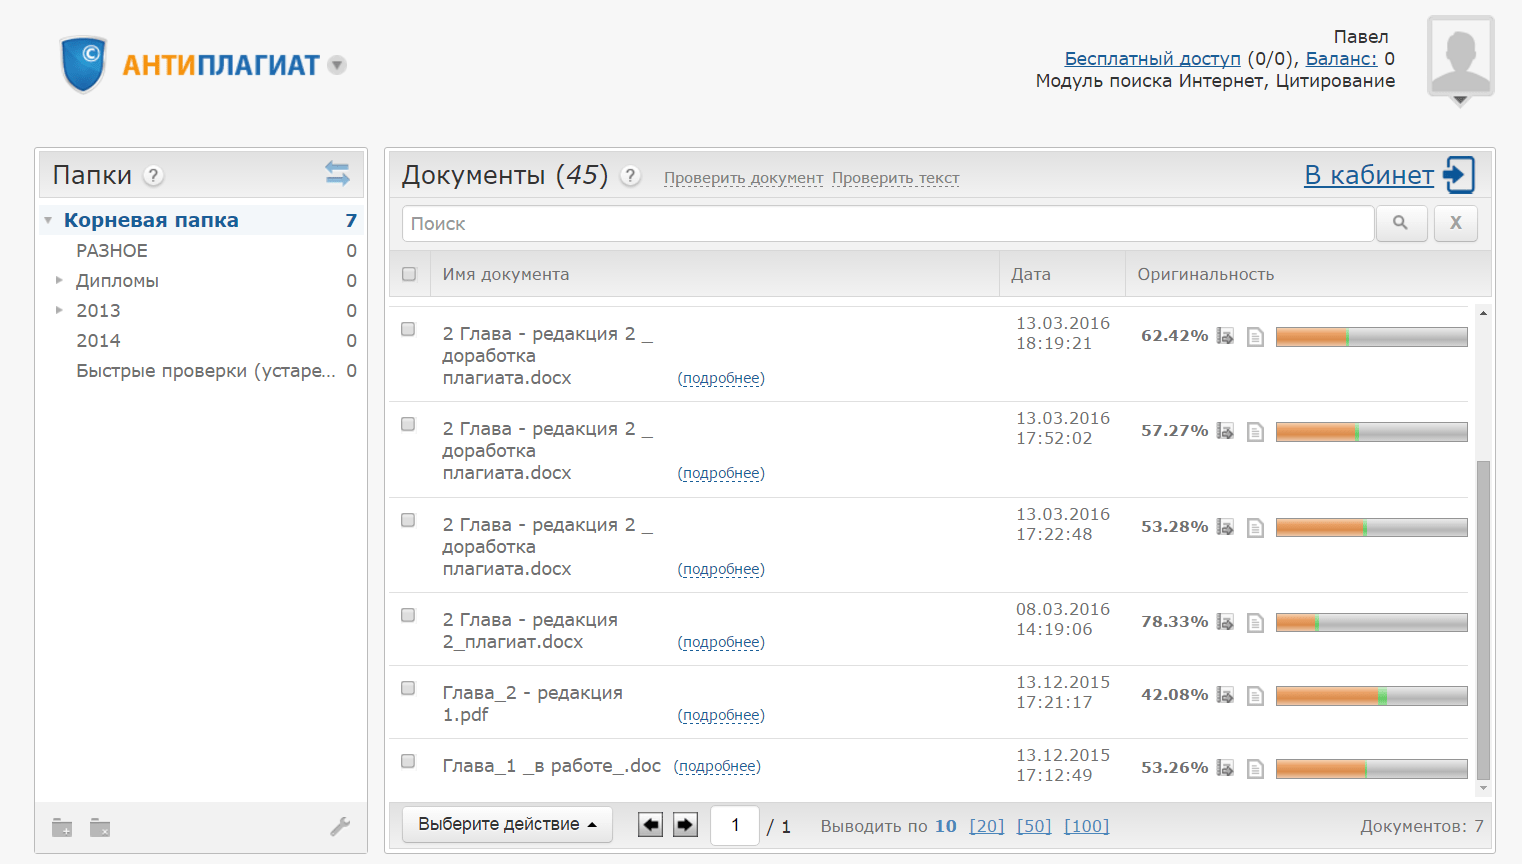Click the document page icon in the 53.26% row
The width and height of the screenshot is (1522, 864).
(1256, 769)
